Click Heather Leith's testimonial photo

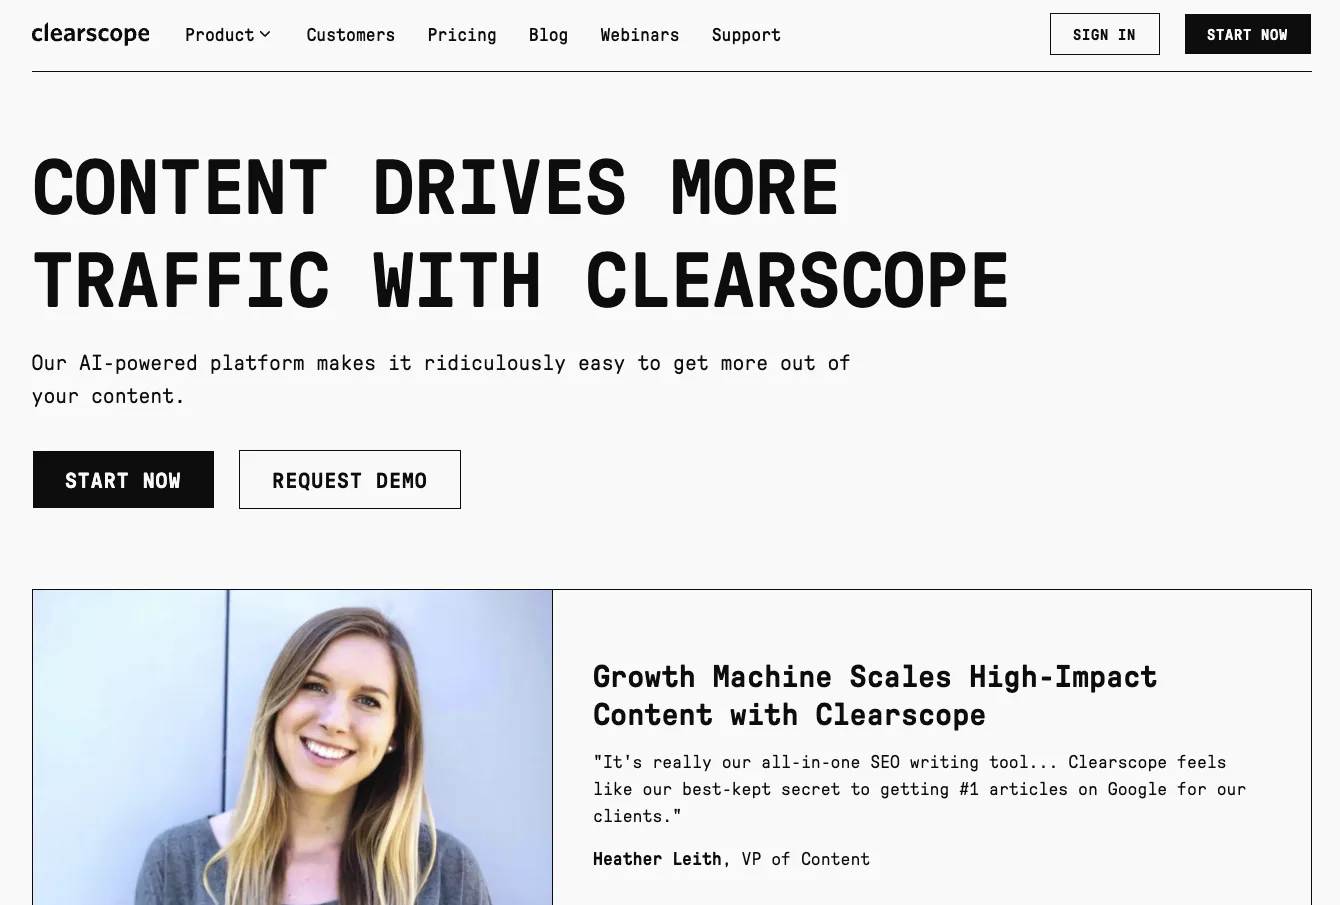[292, 747]
